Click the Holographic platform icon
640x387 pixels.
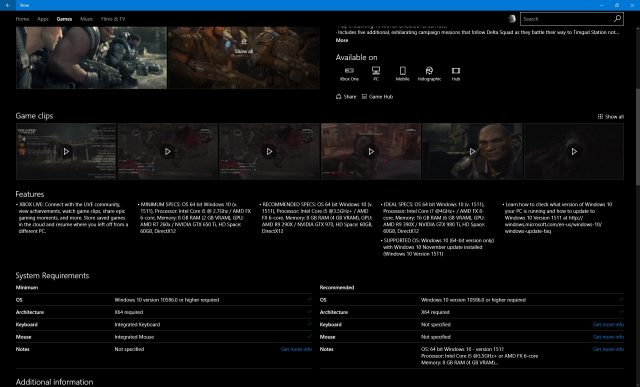tap(429, 74)
